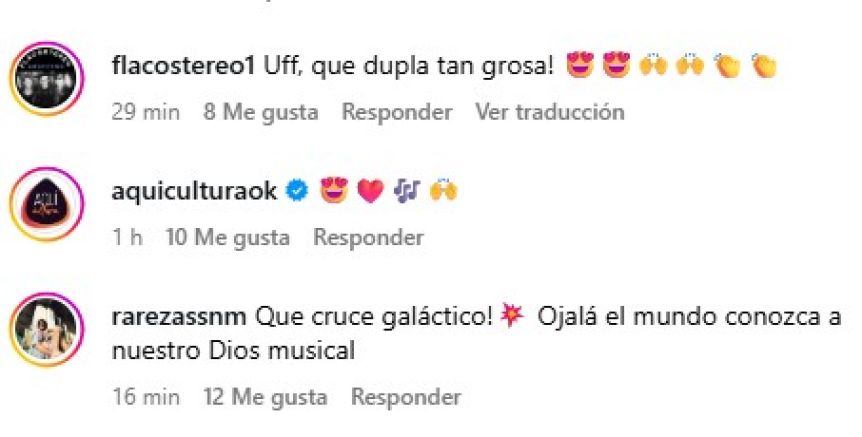862x437 pixels.
Task: Reply to rarezassnm's comment
Action: (406, 397)
